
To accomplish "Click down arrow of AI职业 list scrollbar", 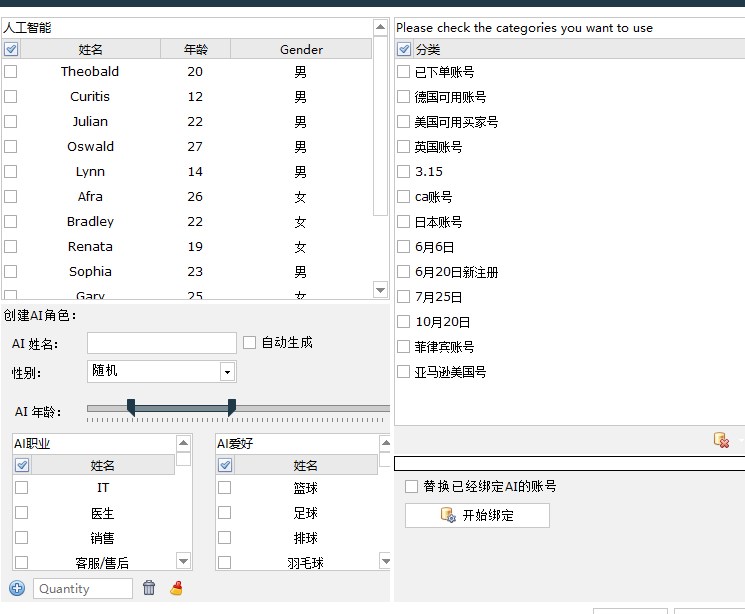I will point(183,561).
